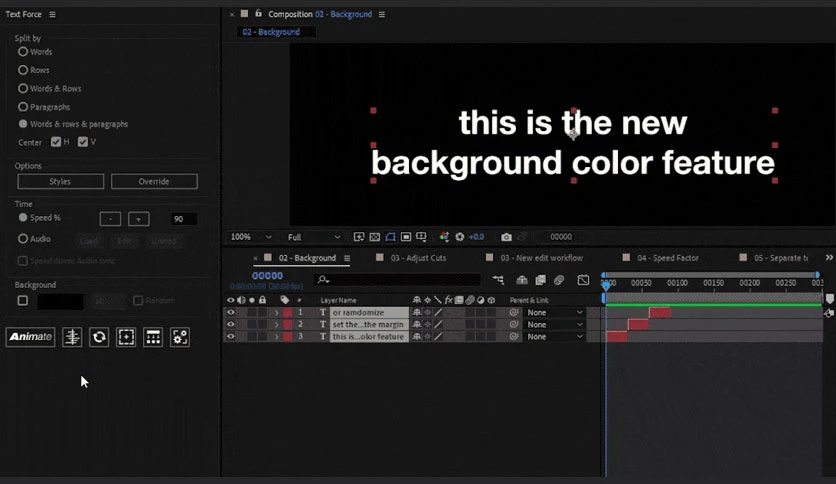Toggle the Center V checkbox
This screenshot has height=484, width=836.
83,142
